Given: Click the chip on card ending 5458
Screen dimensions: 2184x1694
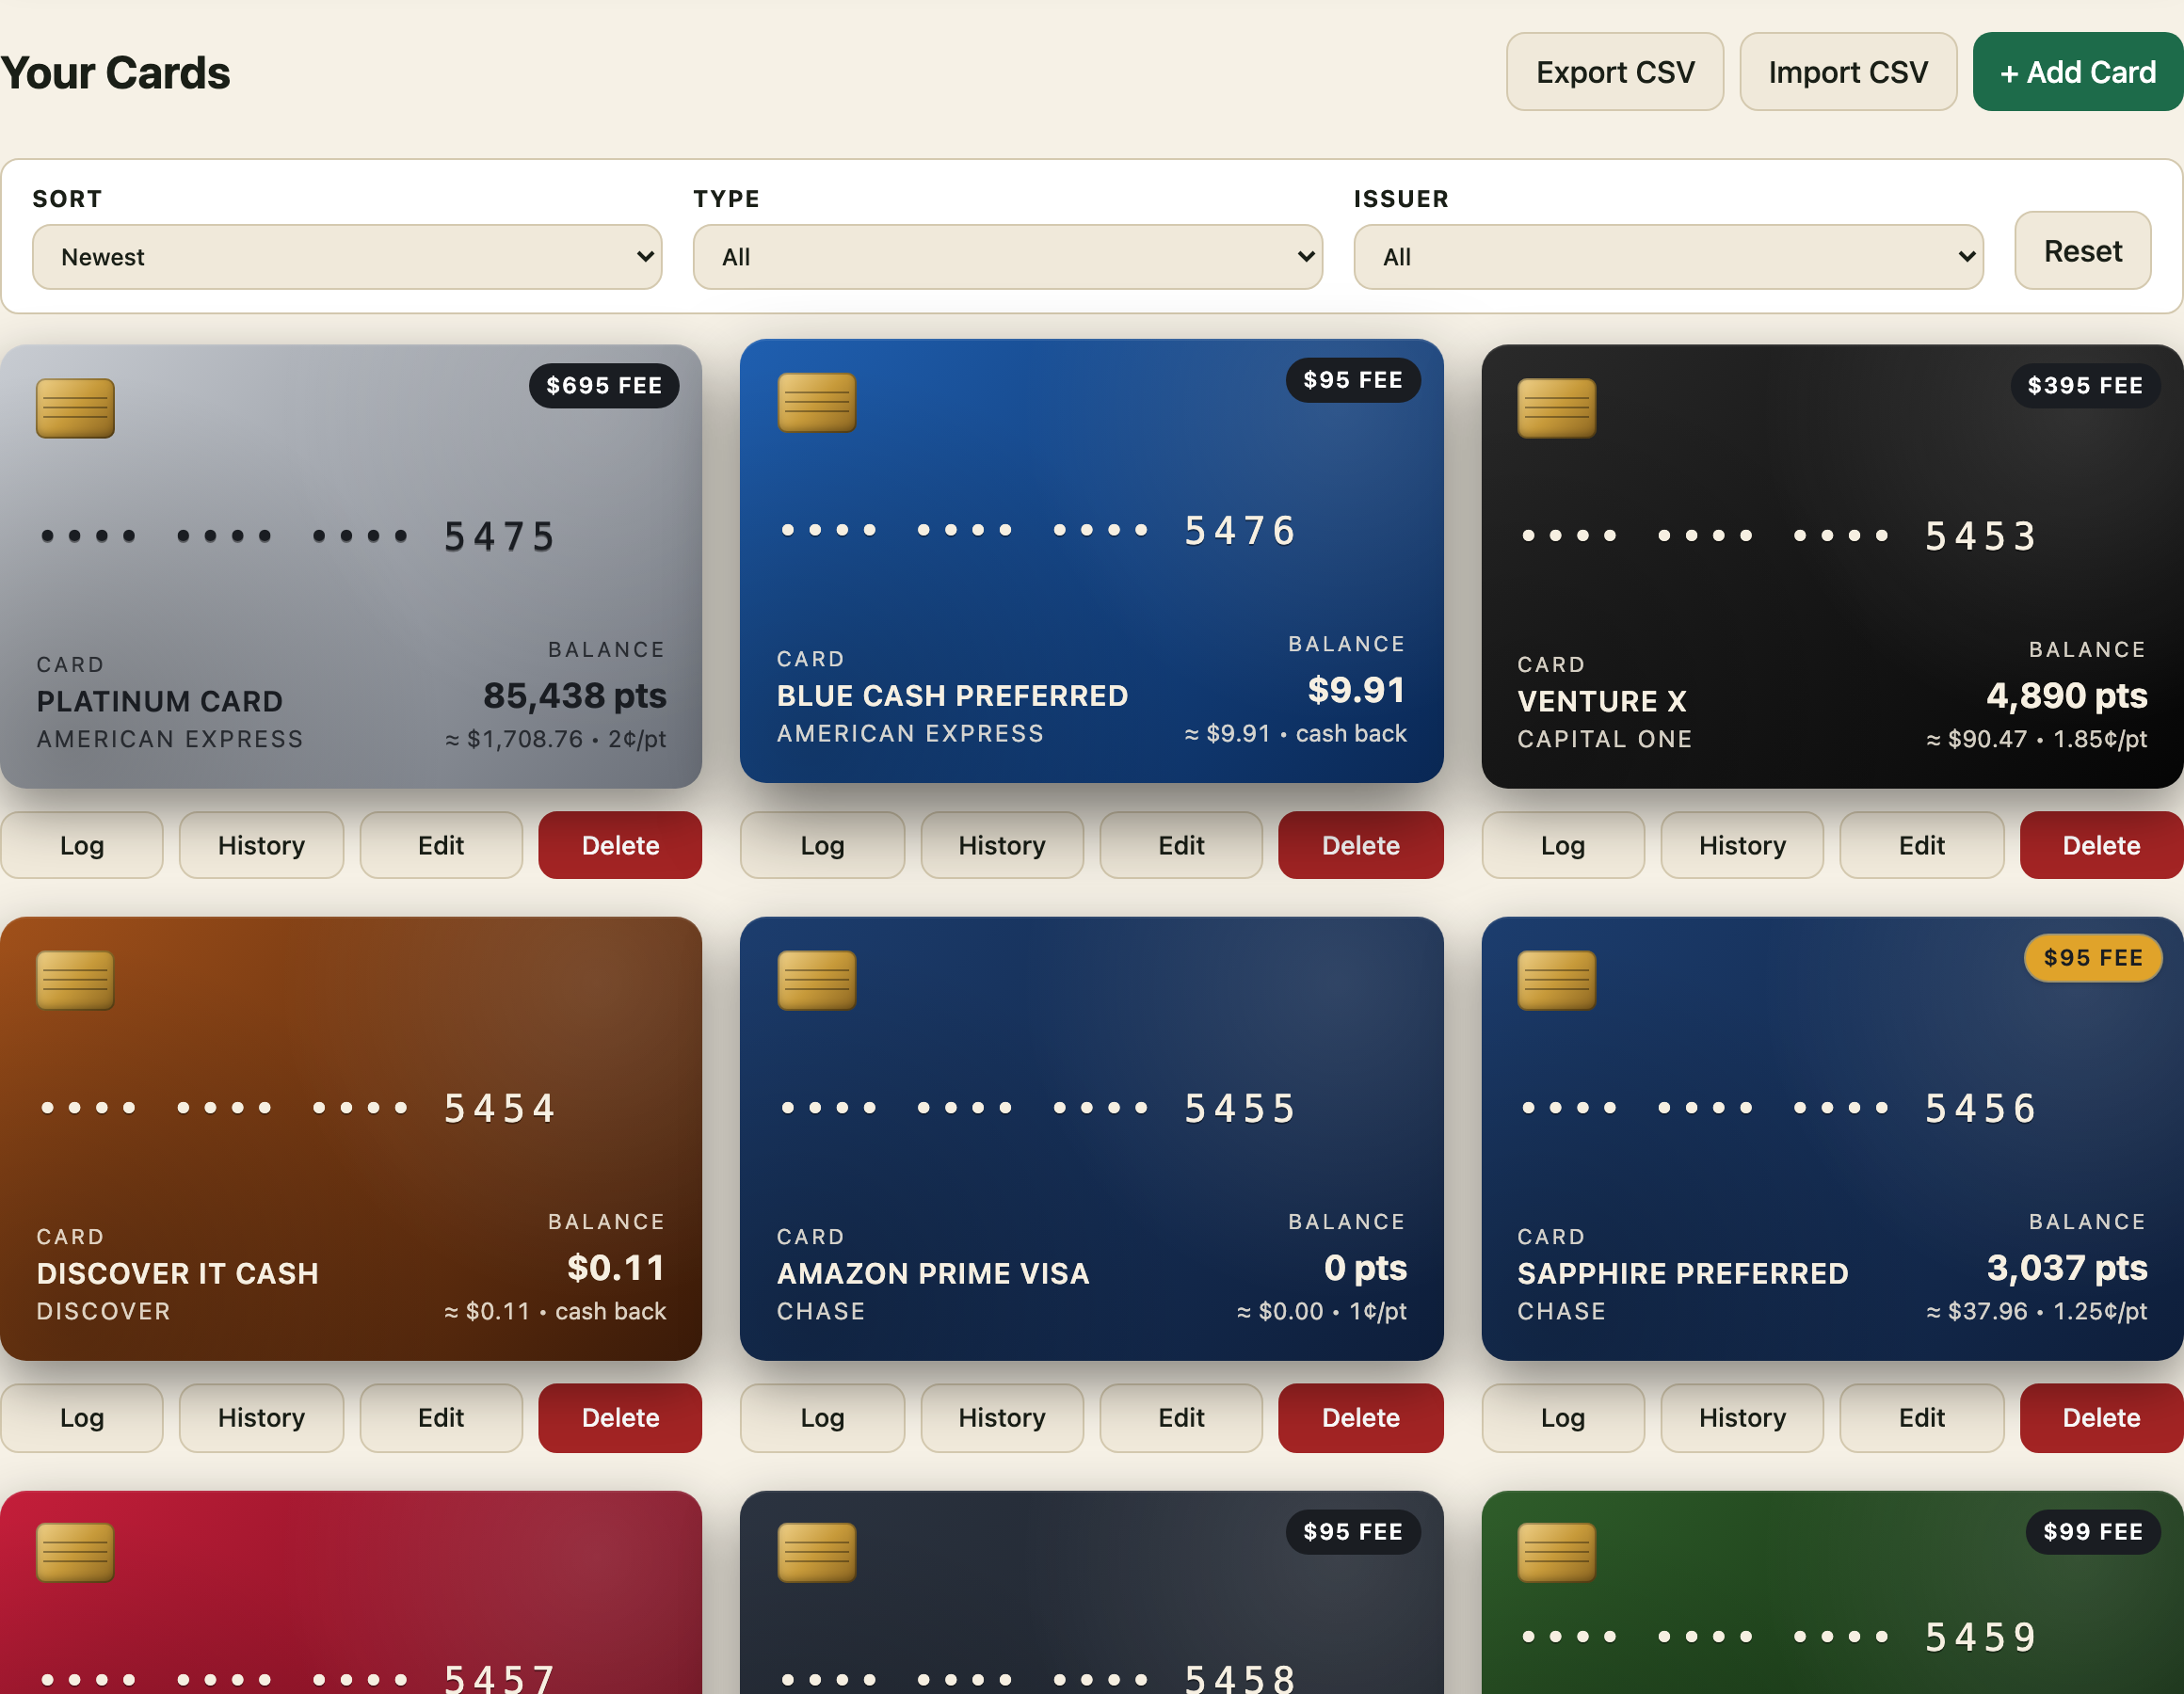Looking at the screenshot, I should (x=816, y=1552).
